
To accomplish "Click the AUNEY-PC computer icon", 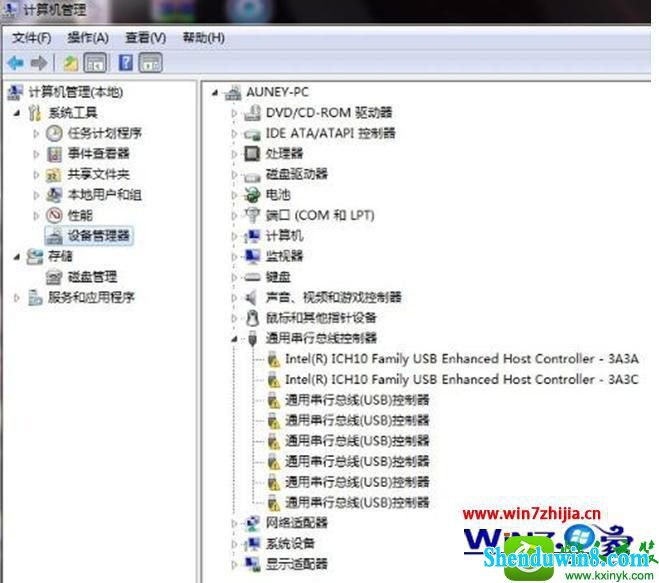I will click(233, 92).
